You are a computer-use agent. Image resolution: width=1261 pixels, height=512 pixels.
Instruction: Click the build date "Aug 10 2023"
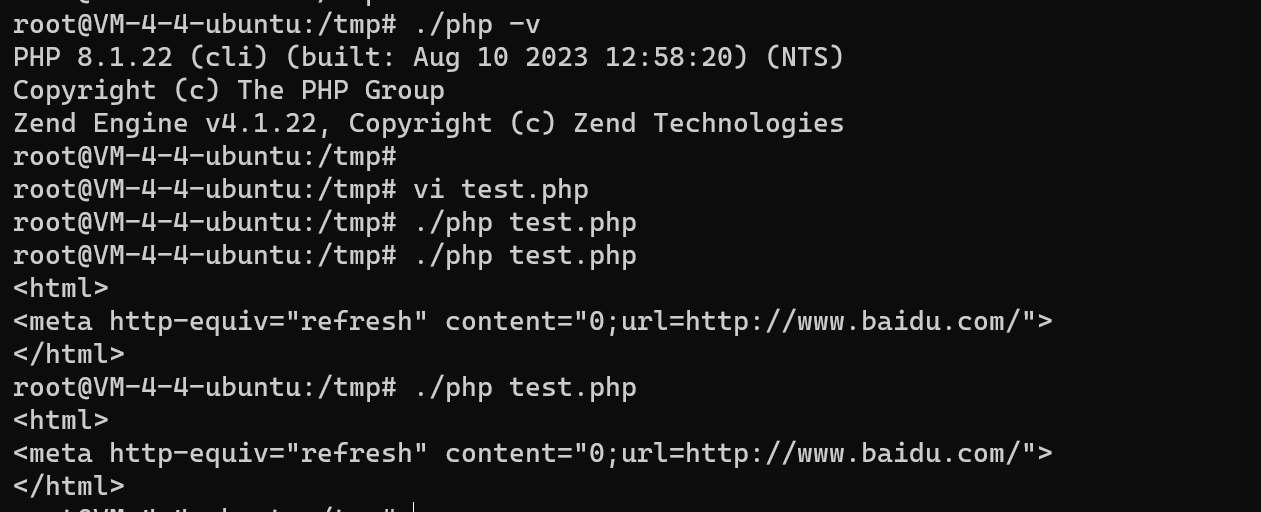click(500, 57)
